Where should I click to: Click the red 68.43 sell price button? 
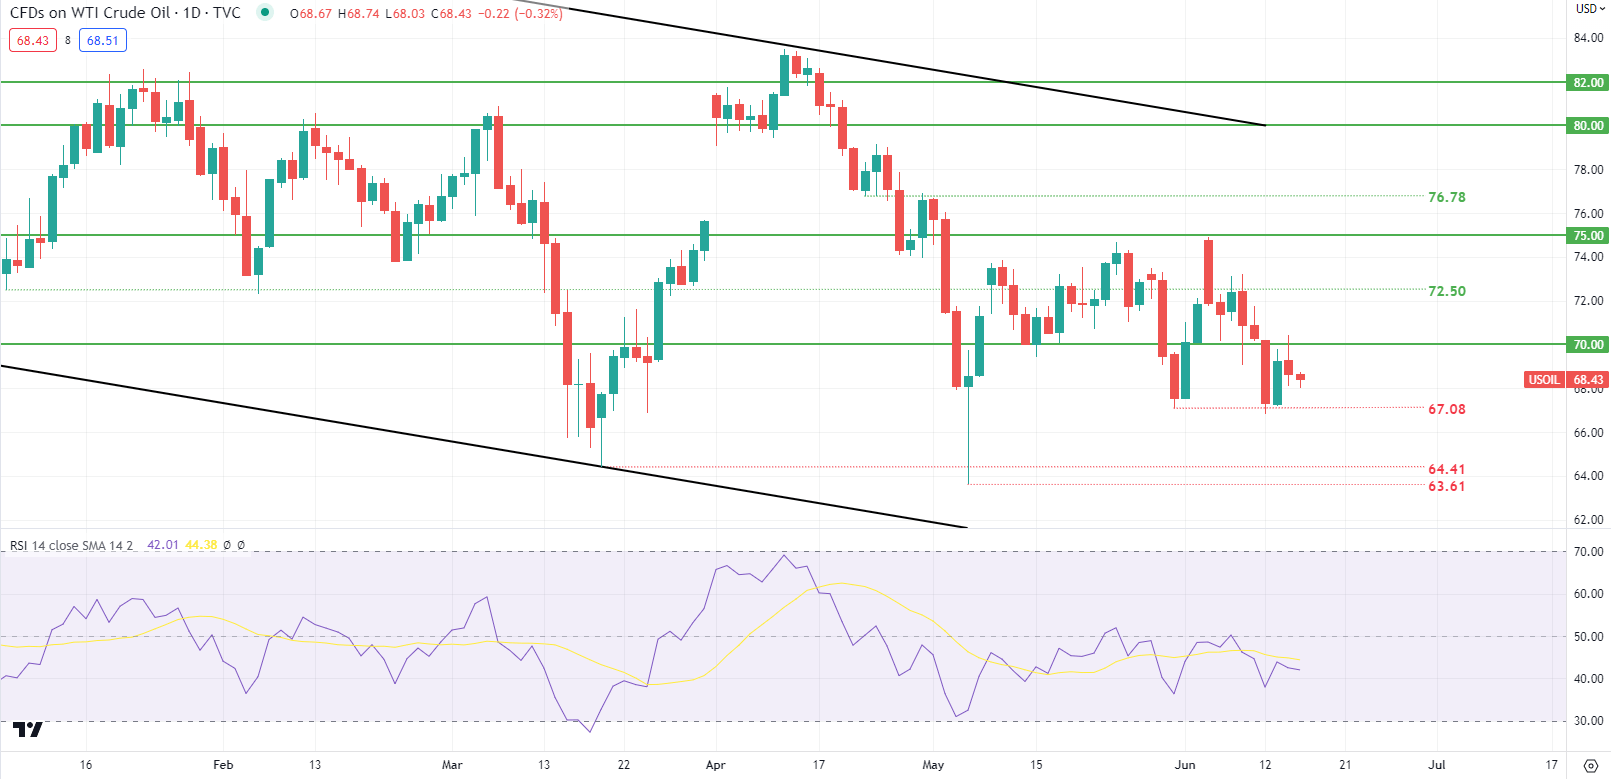click(x=33, y=40)
